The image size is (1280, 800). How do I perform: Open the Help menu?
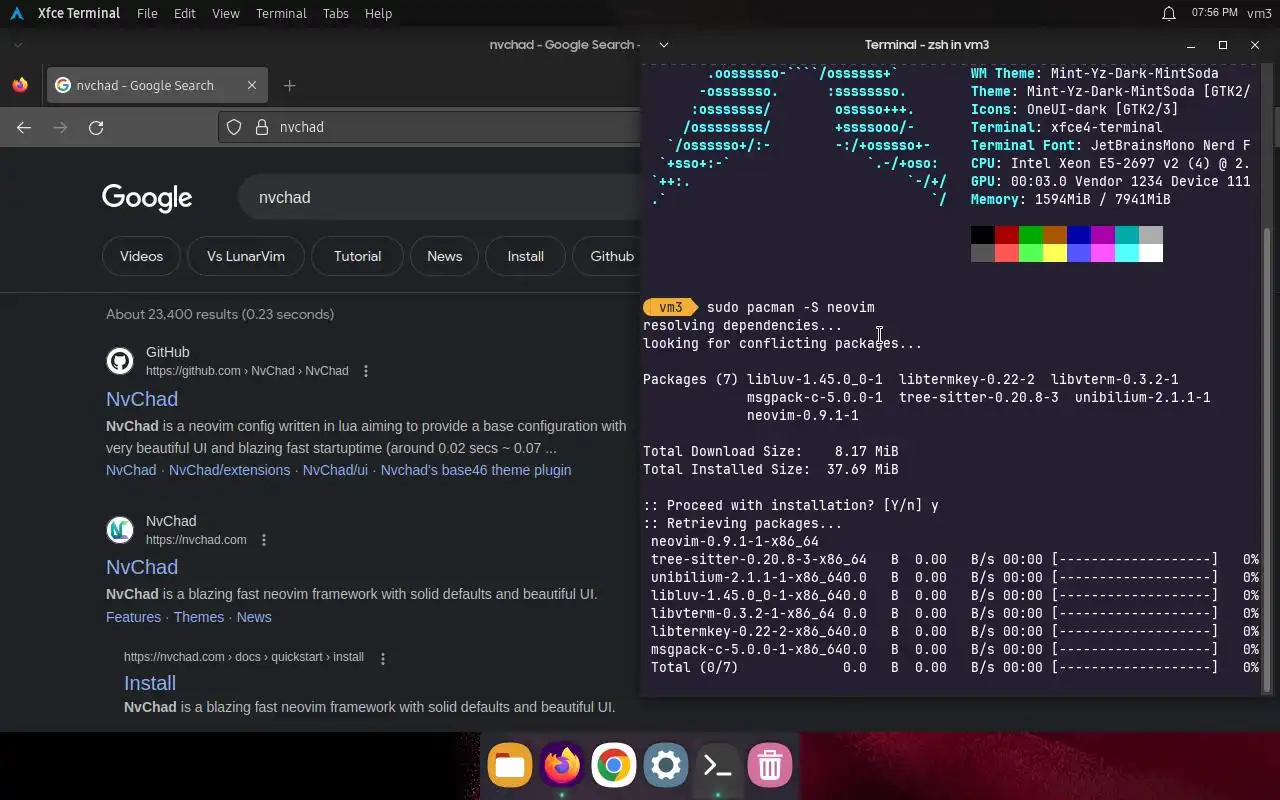[378, 13]
